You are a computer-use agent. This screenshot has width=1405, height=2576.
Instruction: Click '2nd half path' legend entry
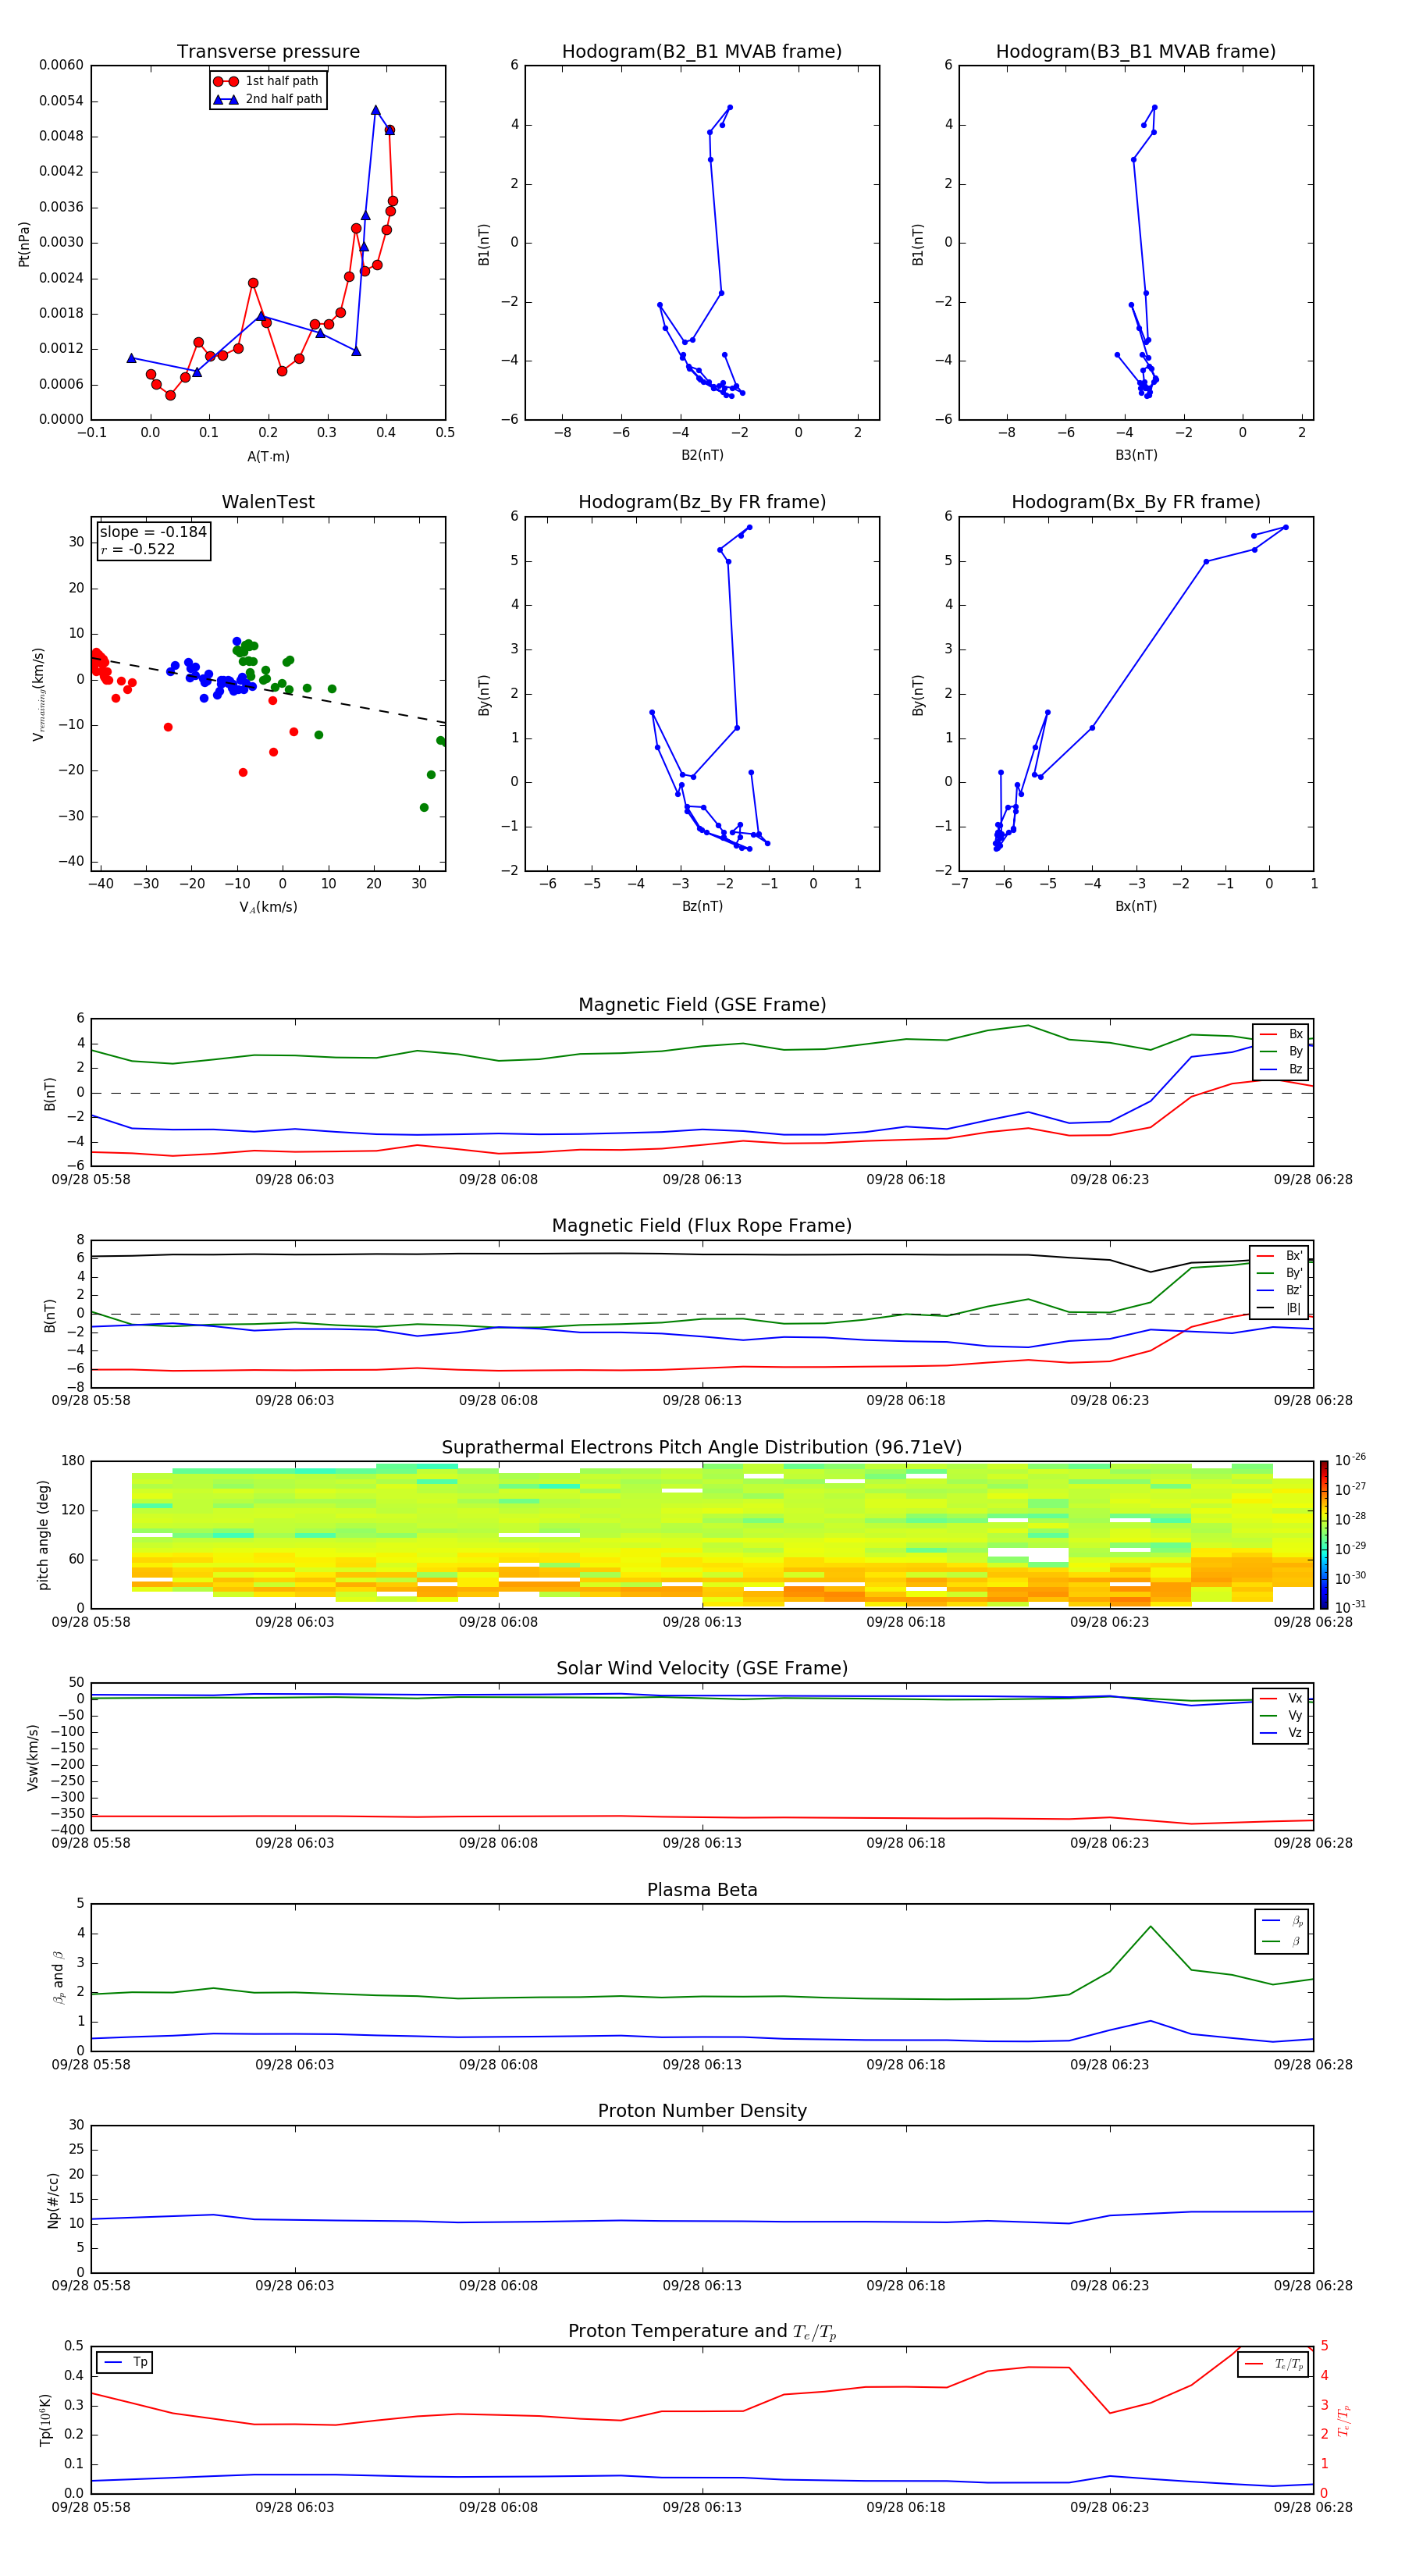coord(267,99)
